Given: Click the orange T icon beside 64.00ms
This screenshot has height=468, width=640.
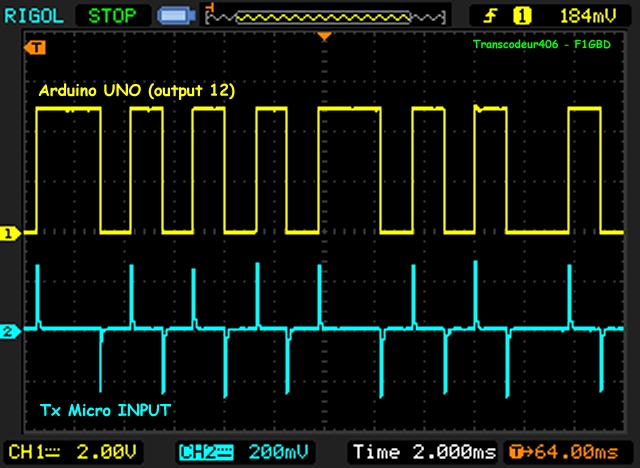Looking at the screenshot, I should [516, 452].
